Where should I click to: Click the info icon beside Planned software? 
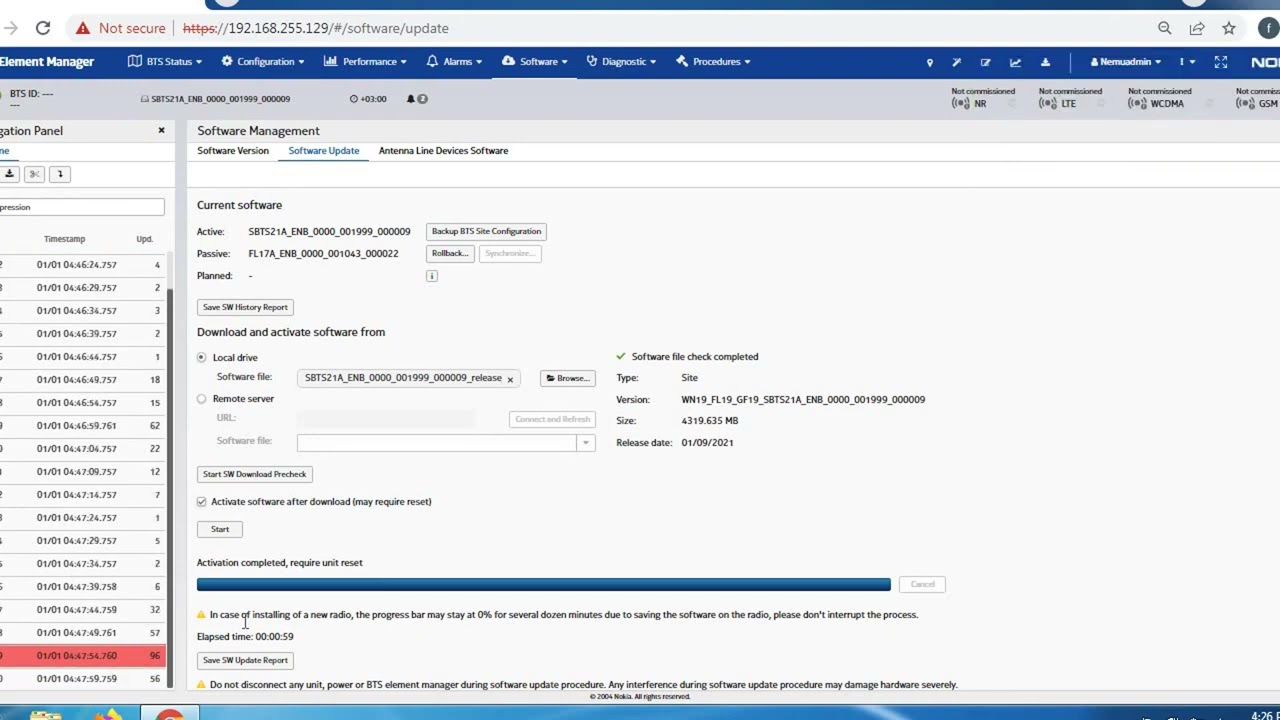pos(432,276)
